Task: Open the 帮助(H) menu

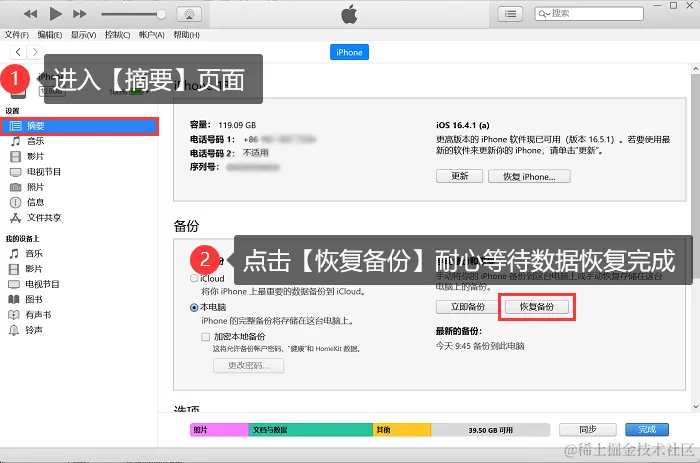Action: [186, 35]
